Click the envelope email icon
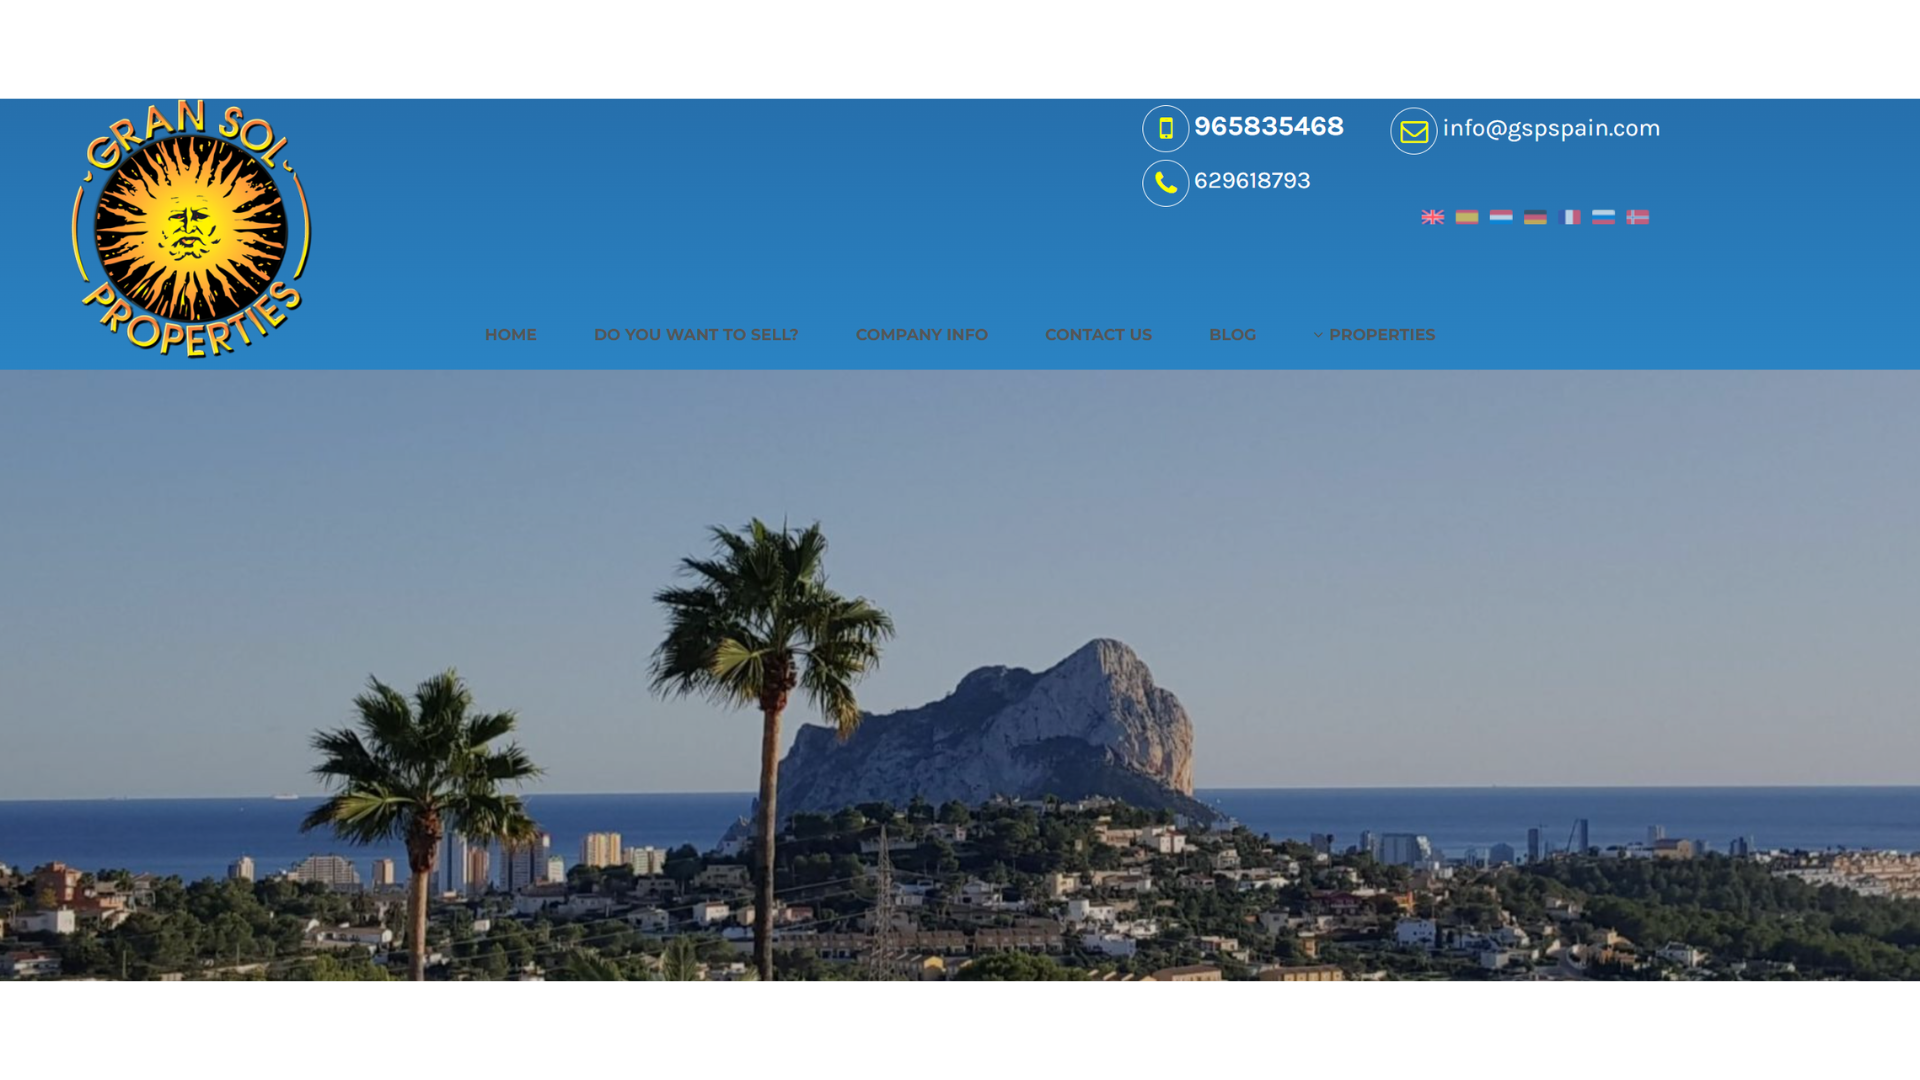1920x1080 pixels. point(1414,131)
